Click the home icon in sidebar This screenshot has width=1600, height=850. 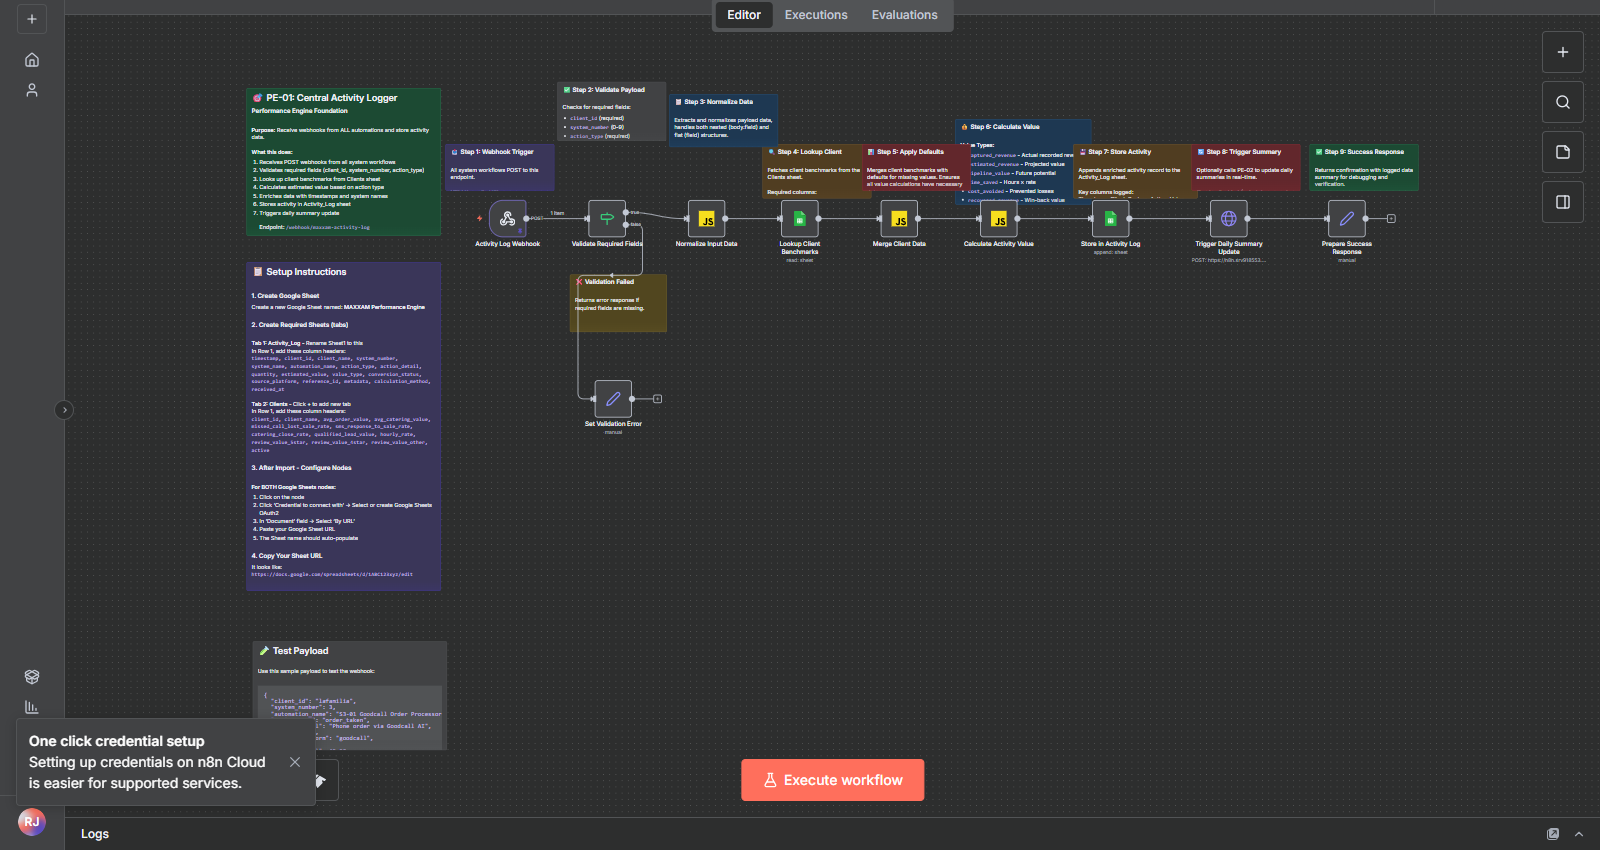(x=32, y=60)
